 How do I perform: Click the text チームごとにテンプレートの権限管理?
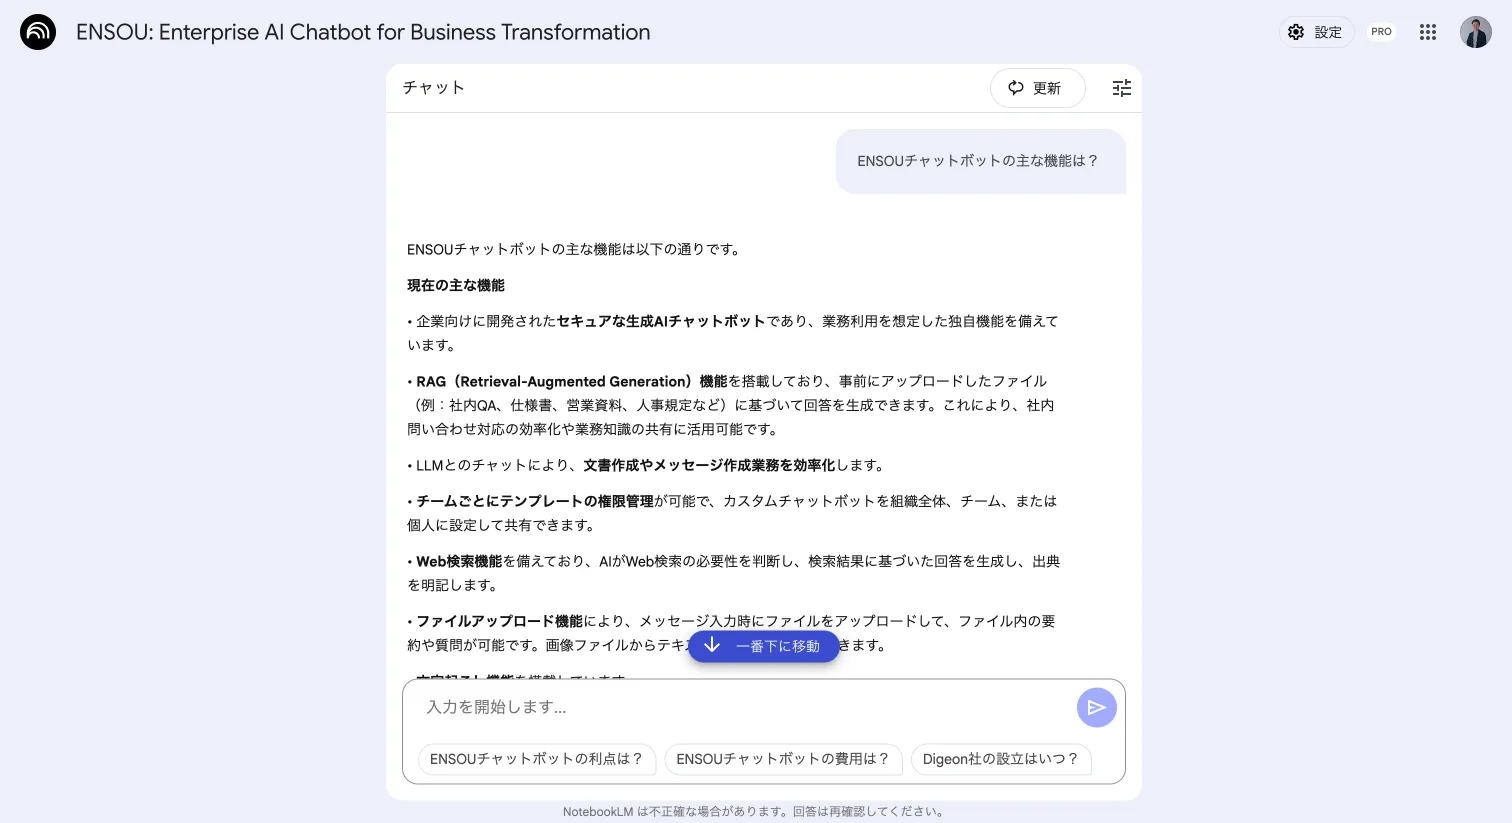(535, 501)
